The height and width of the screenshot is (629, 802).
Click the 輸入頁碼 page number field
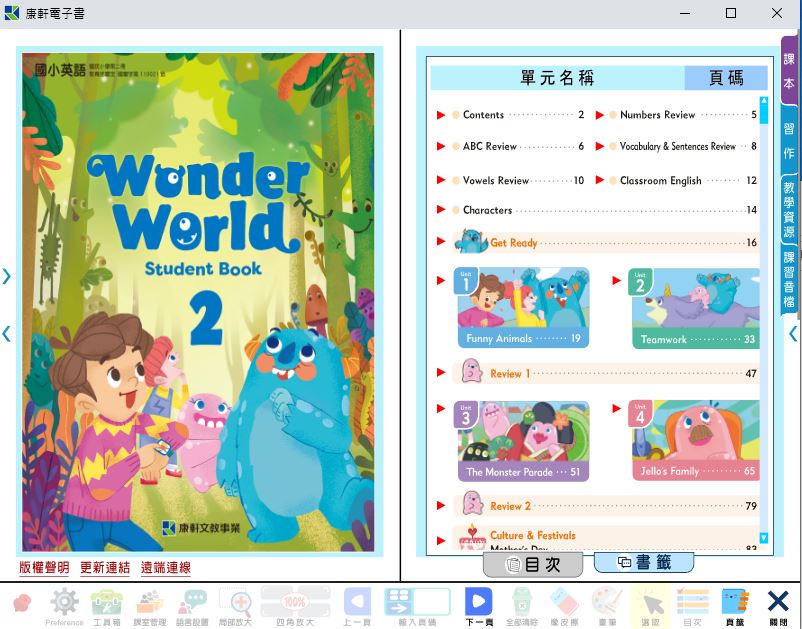tap(417, 603)
